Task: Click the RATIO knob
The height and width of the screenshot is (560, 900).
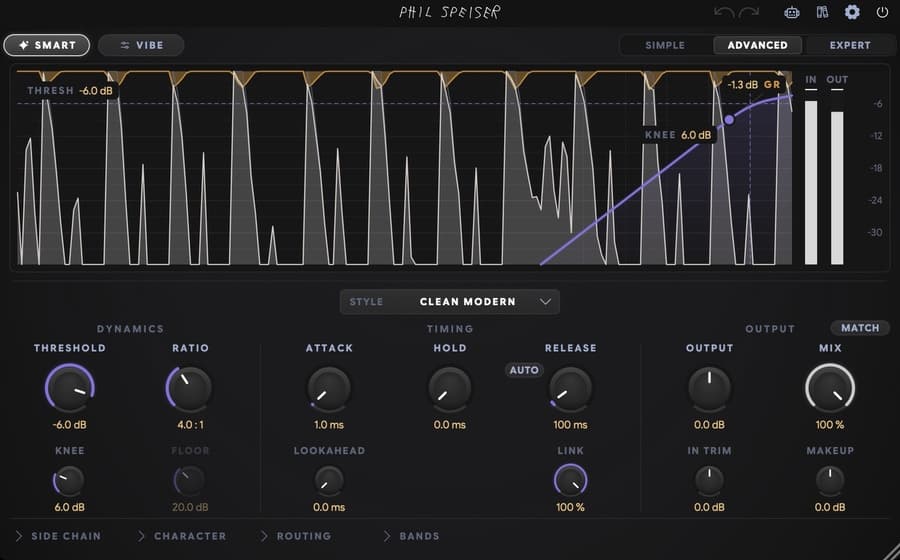Action: (x=190, y=388)
